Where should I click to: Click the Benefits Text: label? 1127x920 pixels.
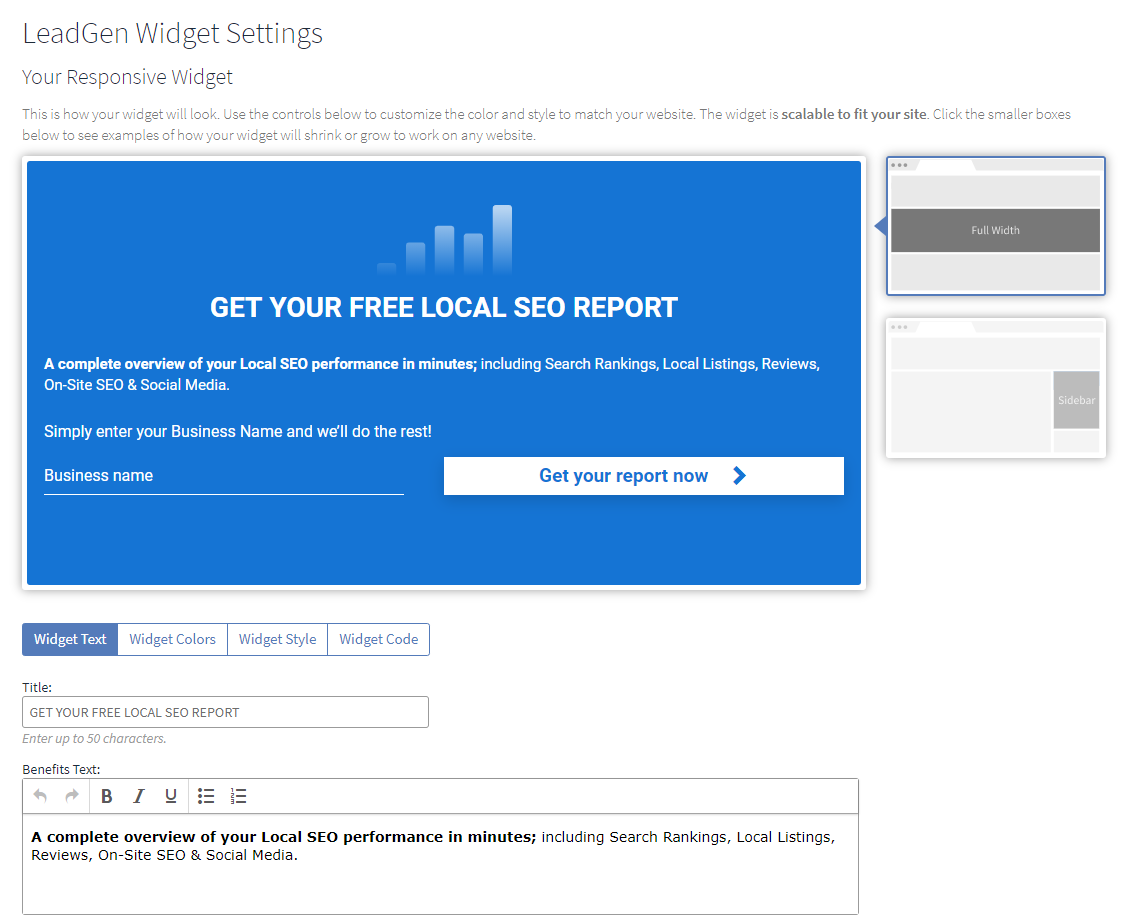[61, 769]
